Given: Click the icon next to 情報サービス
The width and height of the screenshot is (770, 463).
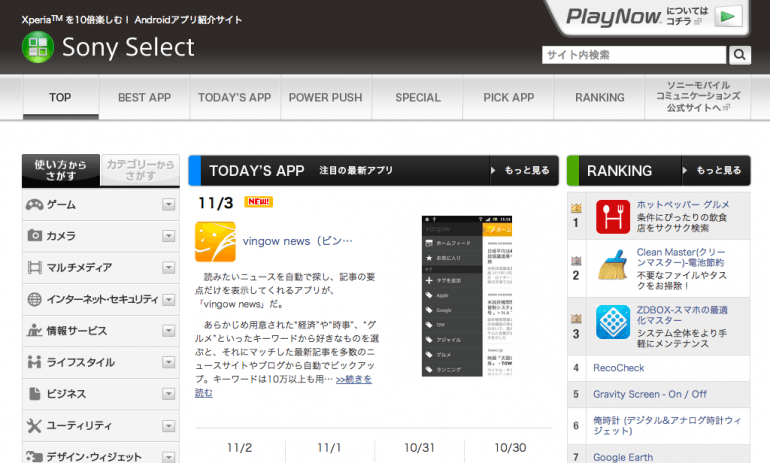Looking at the screenshot, I should (x=34, y=330).
